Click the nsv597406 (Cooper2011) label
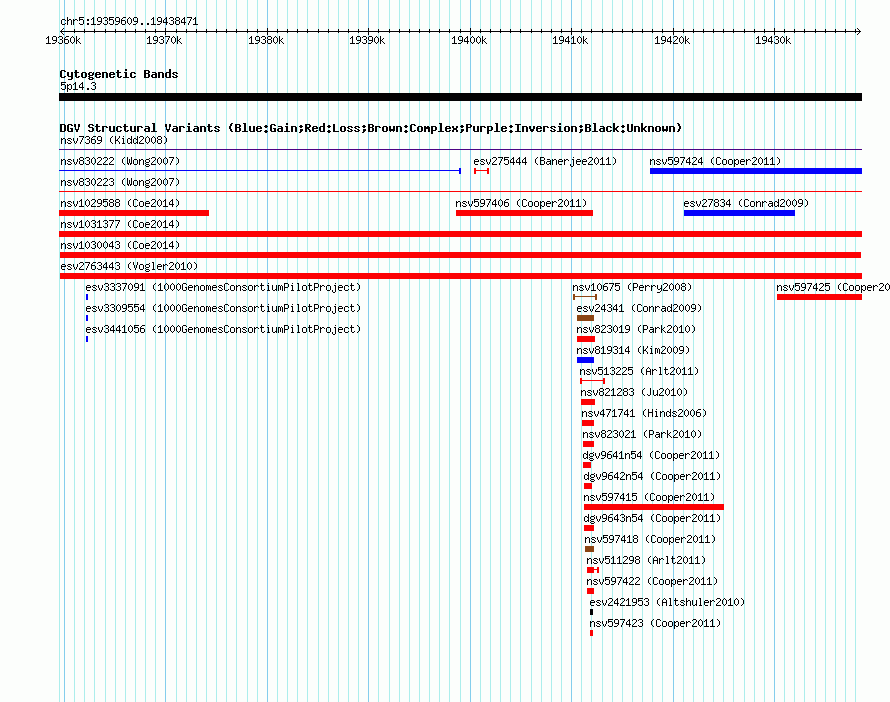Screen dimensions: 890x702 tap(521, 203)
